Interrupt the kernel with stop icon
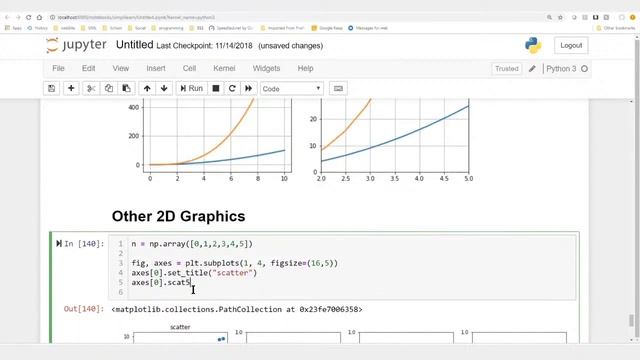The height and width of the screenshot is (360, 640). tap(216, 89)
